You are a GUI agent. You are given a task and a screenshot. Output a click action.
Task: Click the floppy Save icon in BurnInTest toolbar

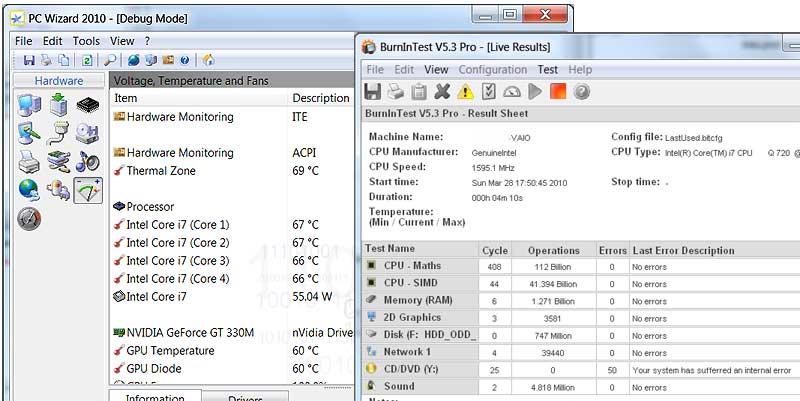point(372,92)
